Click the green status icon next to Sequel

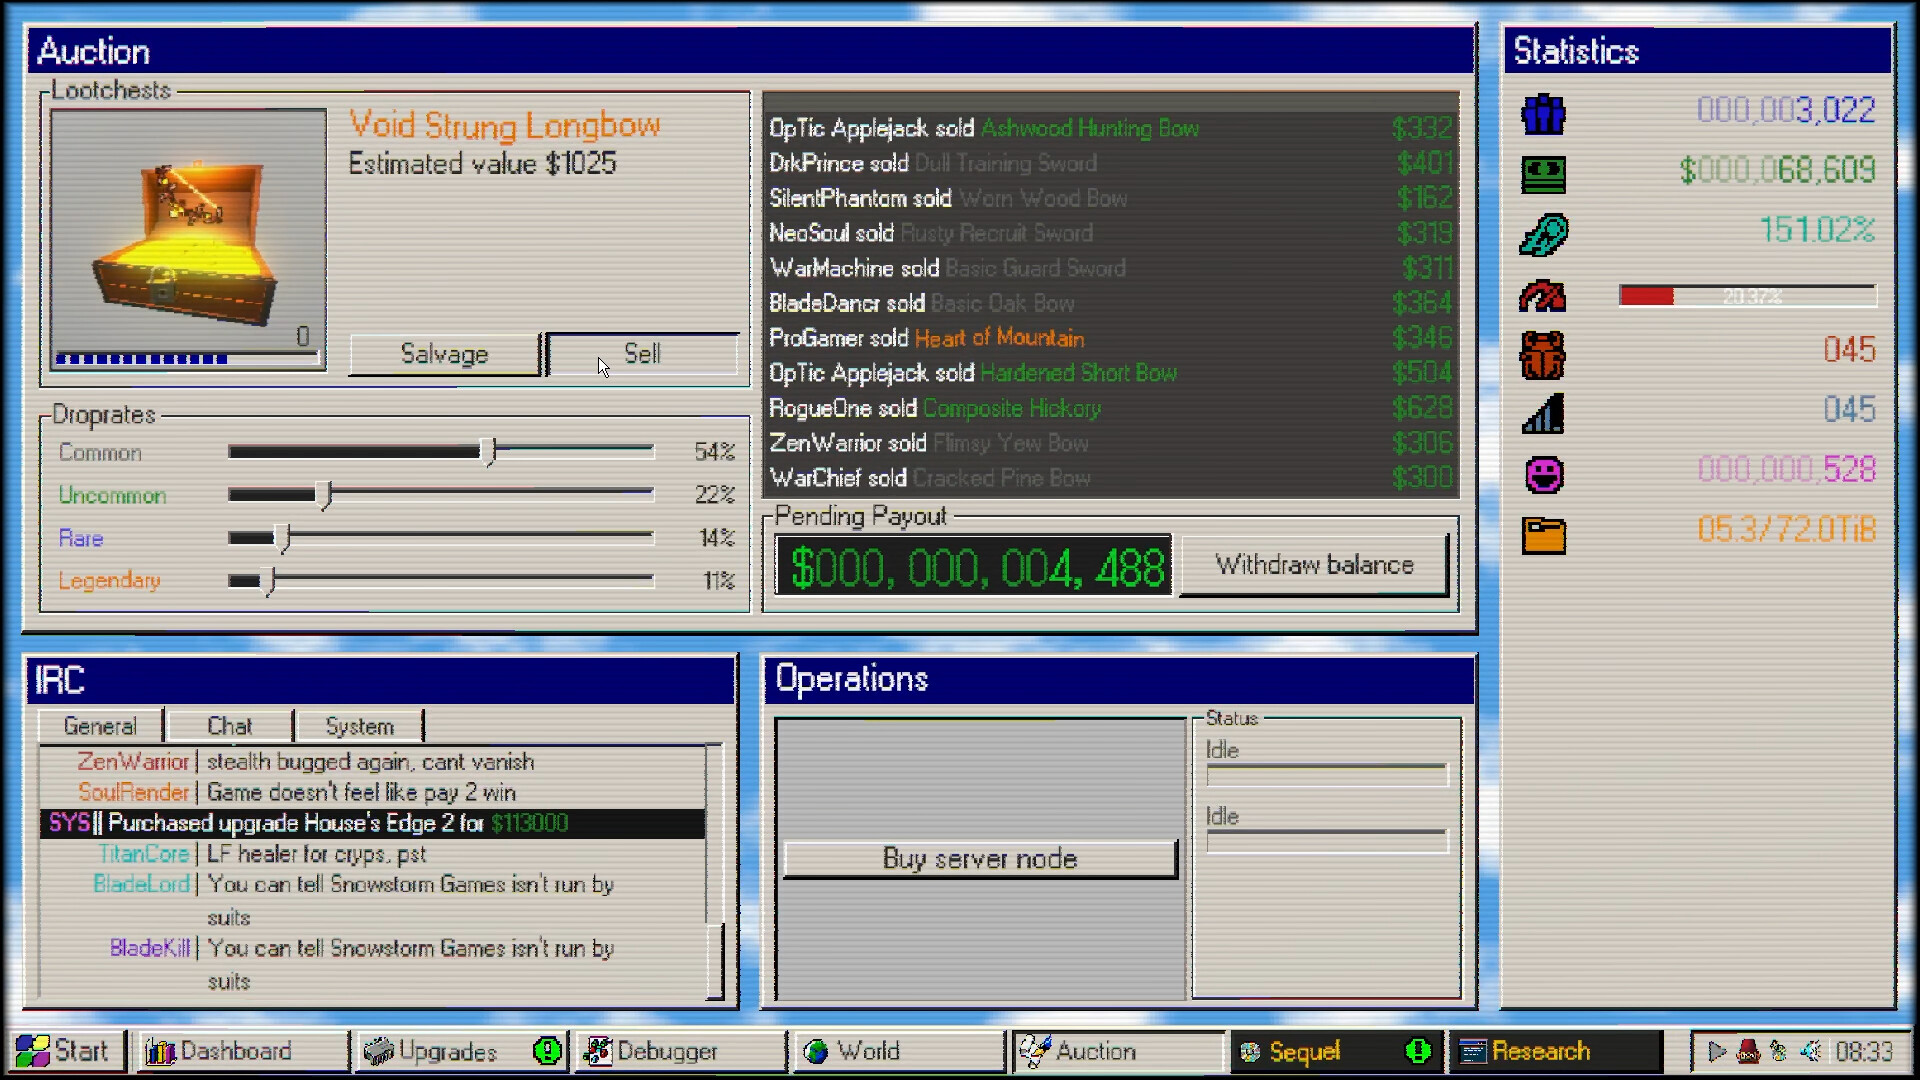coord(1417,1051)
